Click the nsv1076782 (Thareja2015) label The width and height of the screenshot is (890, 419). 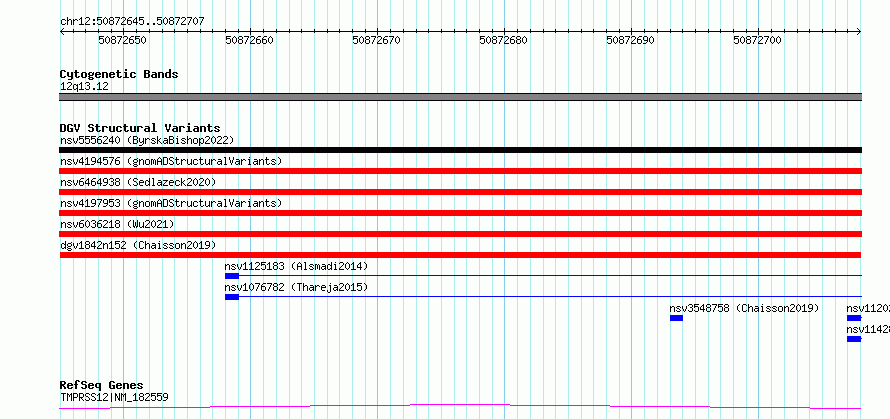[296, 287]
